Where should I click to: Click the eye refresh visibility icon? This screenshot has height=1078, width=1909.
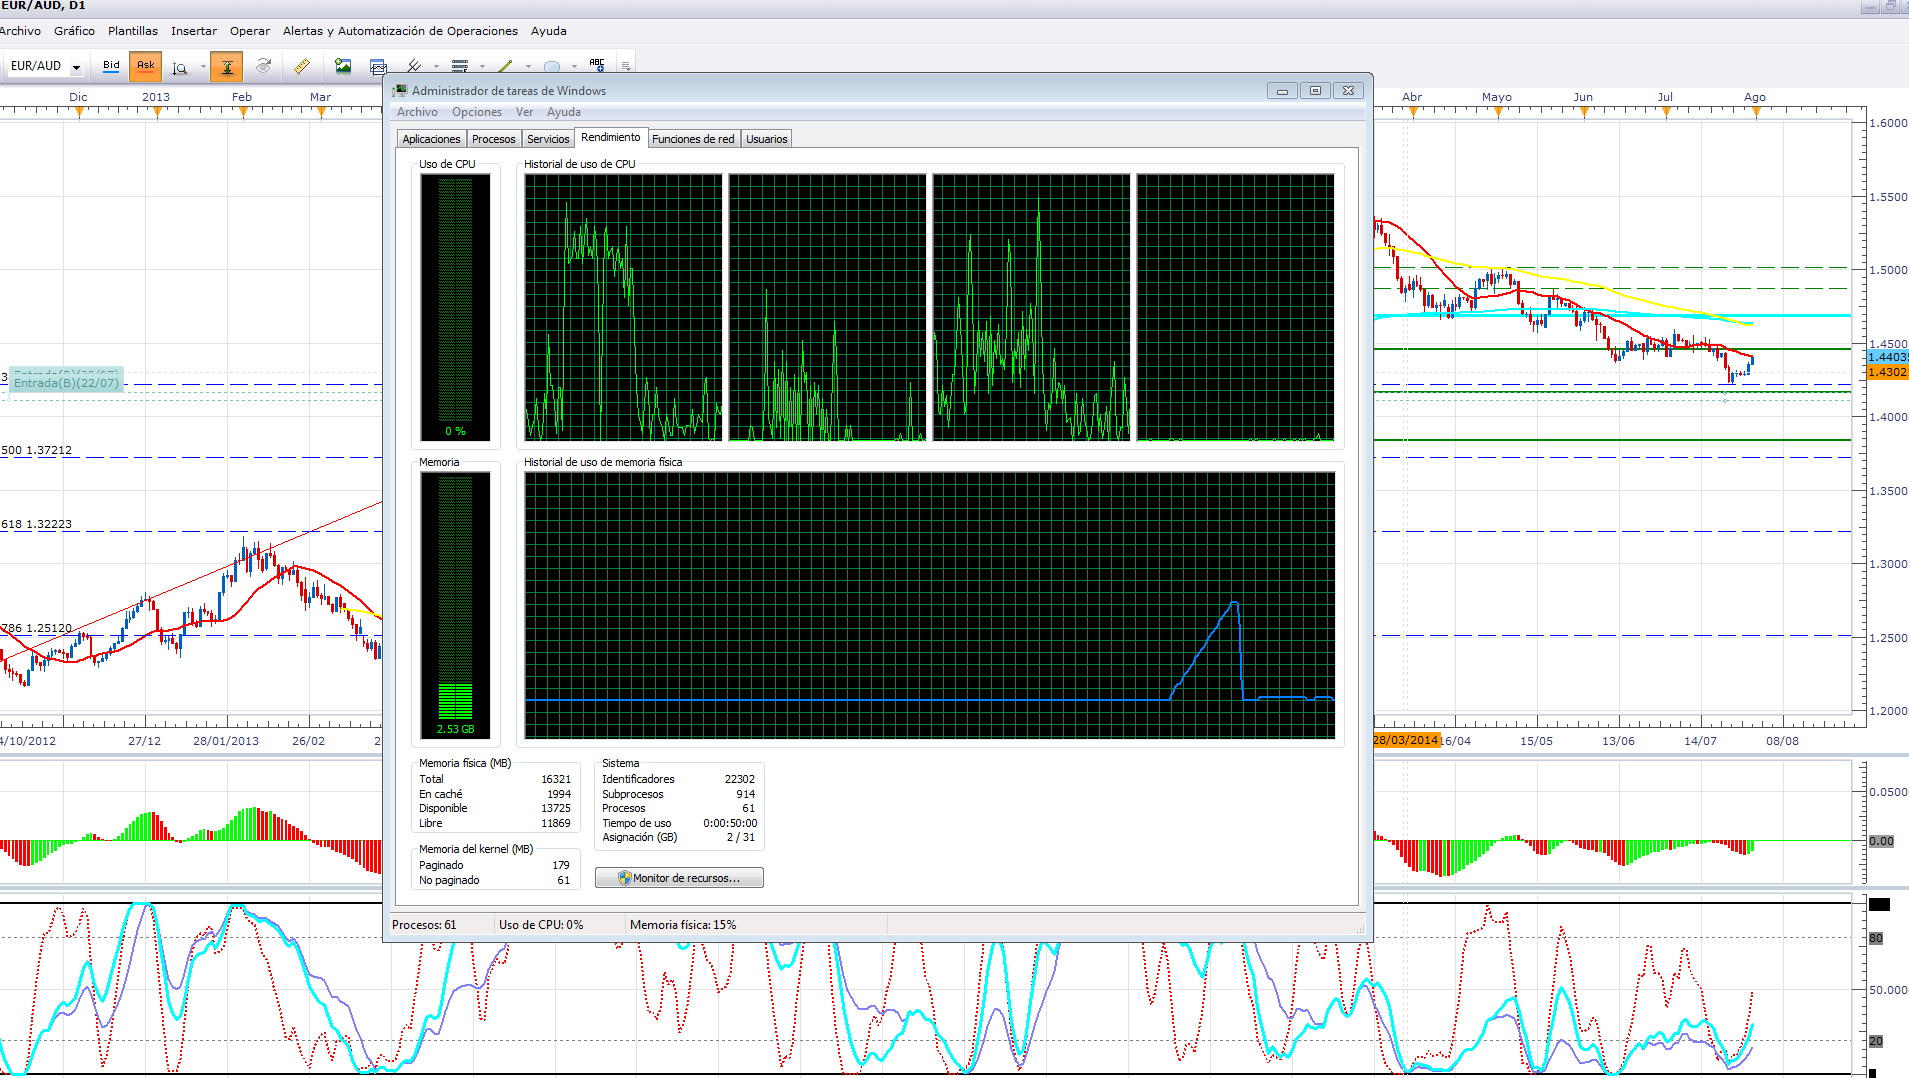point(263,66)
